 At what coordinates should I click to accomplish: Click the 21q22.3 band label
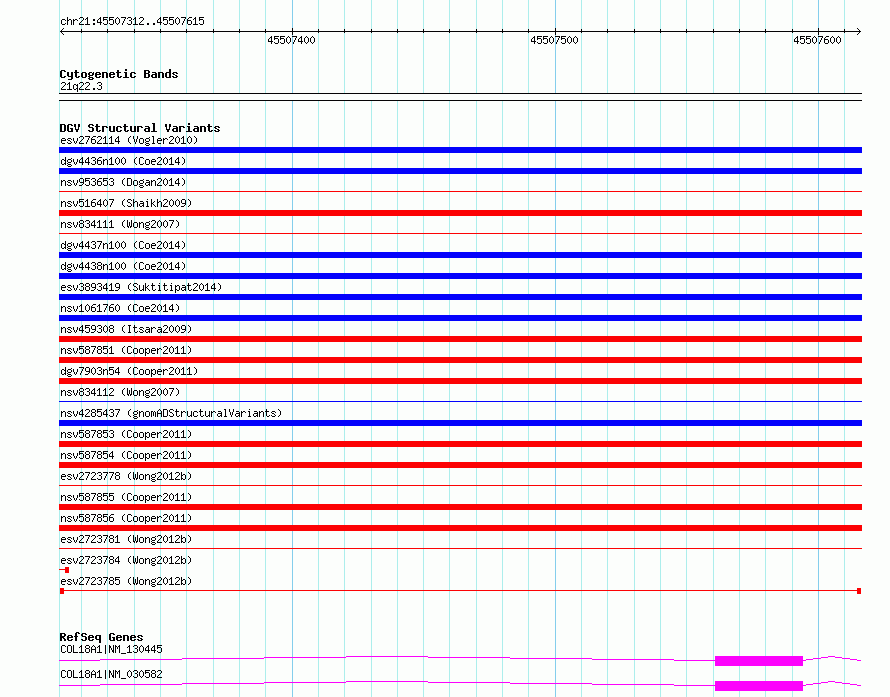(x=81, y=86)
